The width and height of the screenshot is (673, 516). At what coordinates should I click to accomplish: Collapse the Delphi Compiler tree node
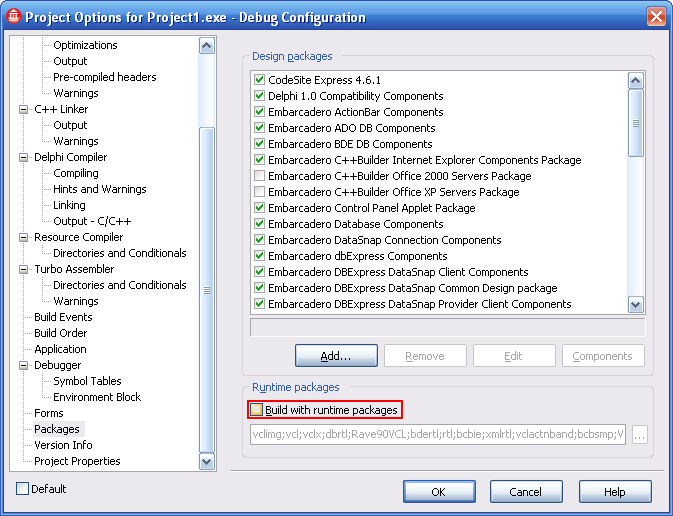point(24,157)
